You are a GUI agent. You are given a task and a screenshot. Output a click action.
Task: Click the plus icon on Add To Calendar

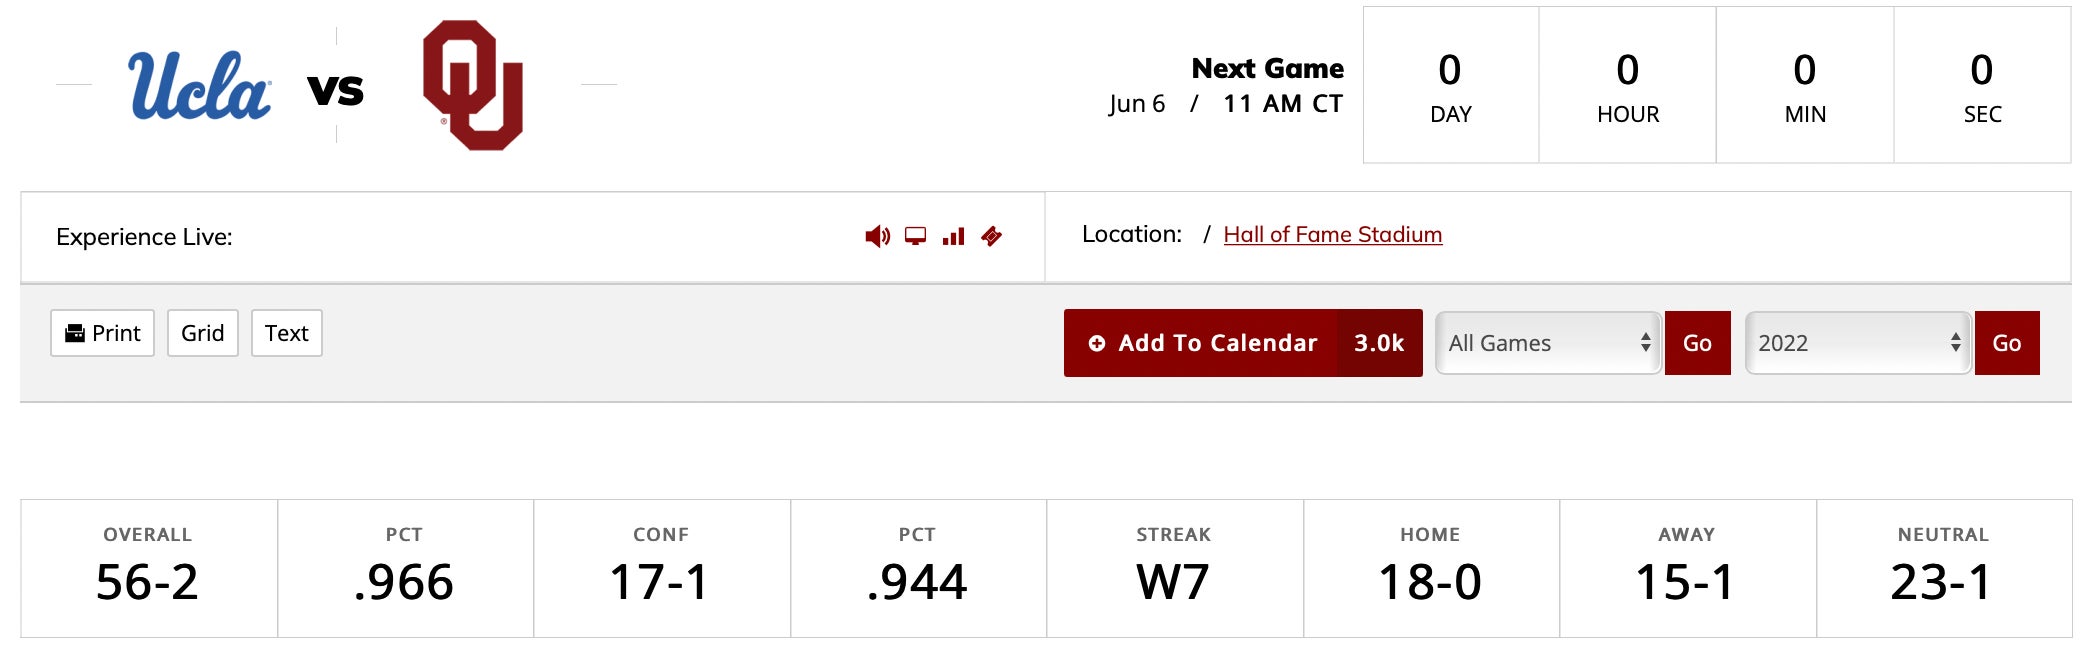(x=1097, y=343)
